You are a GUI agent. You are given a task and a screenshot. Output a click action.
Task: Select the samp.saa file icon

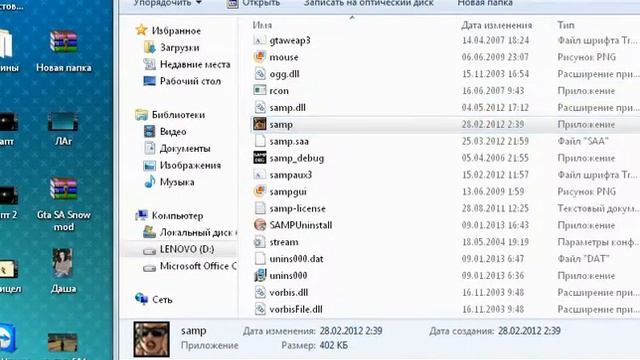tap(260, 141)
